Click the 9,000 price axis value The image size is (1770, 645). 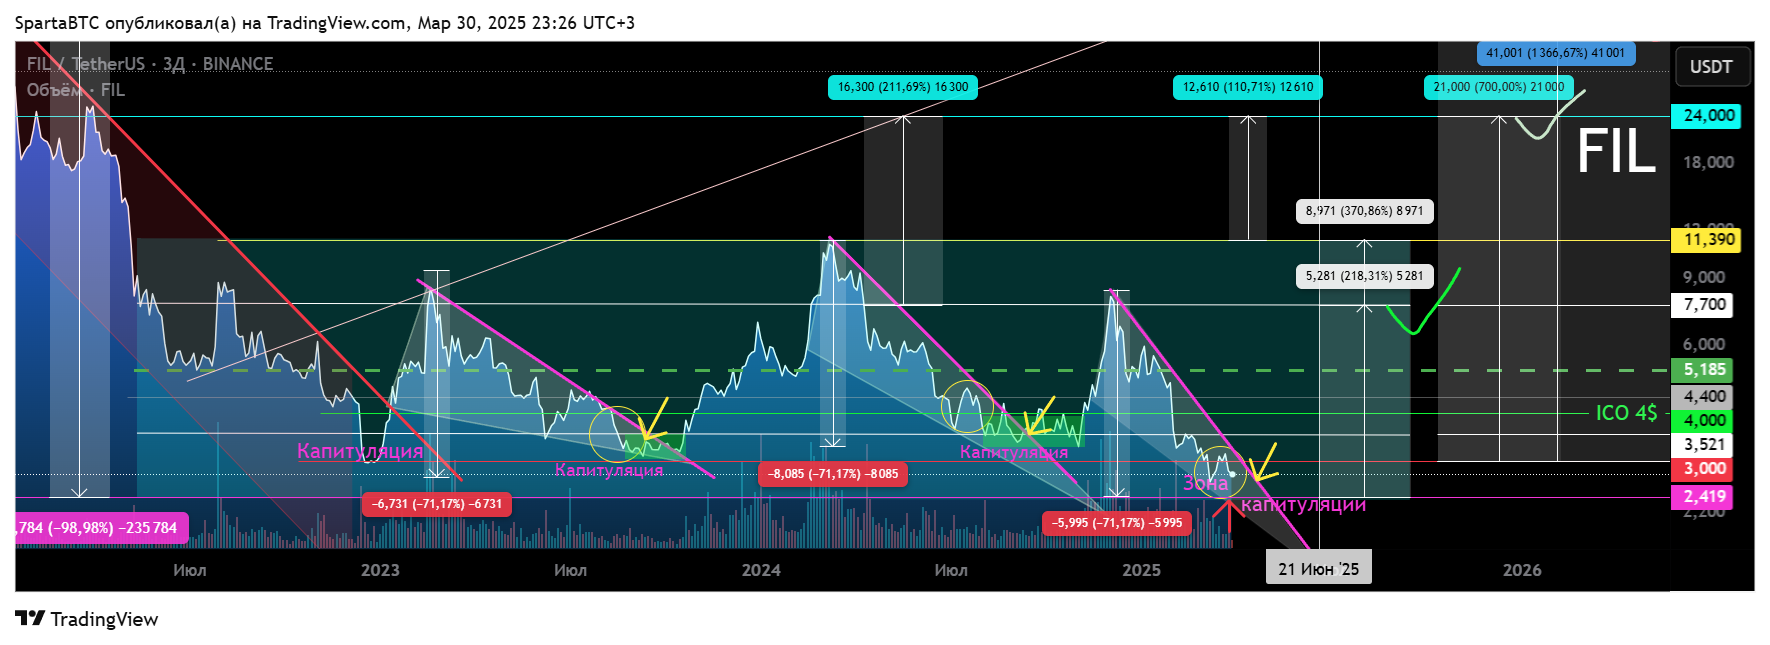coord(1704,278)
